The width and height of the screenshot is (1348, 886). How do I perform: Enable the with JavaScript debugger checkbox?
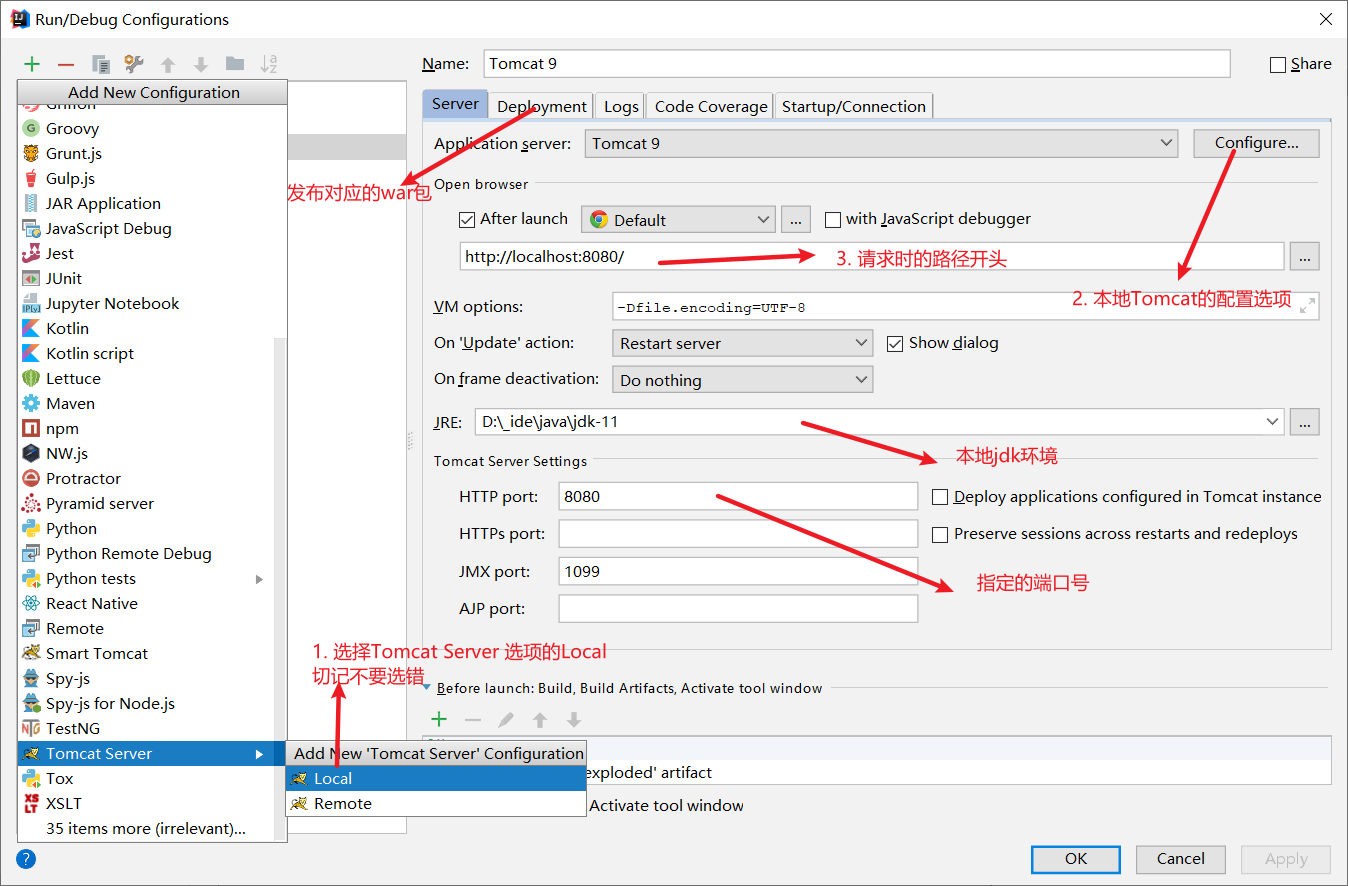tap(833, 219)
